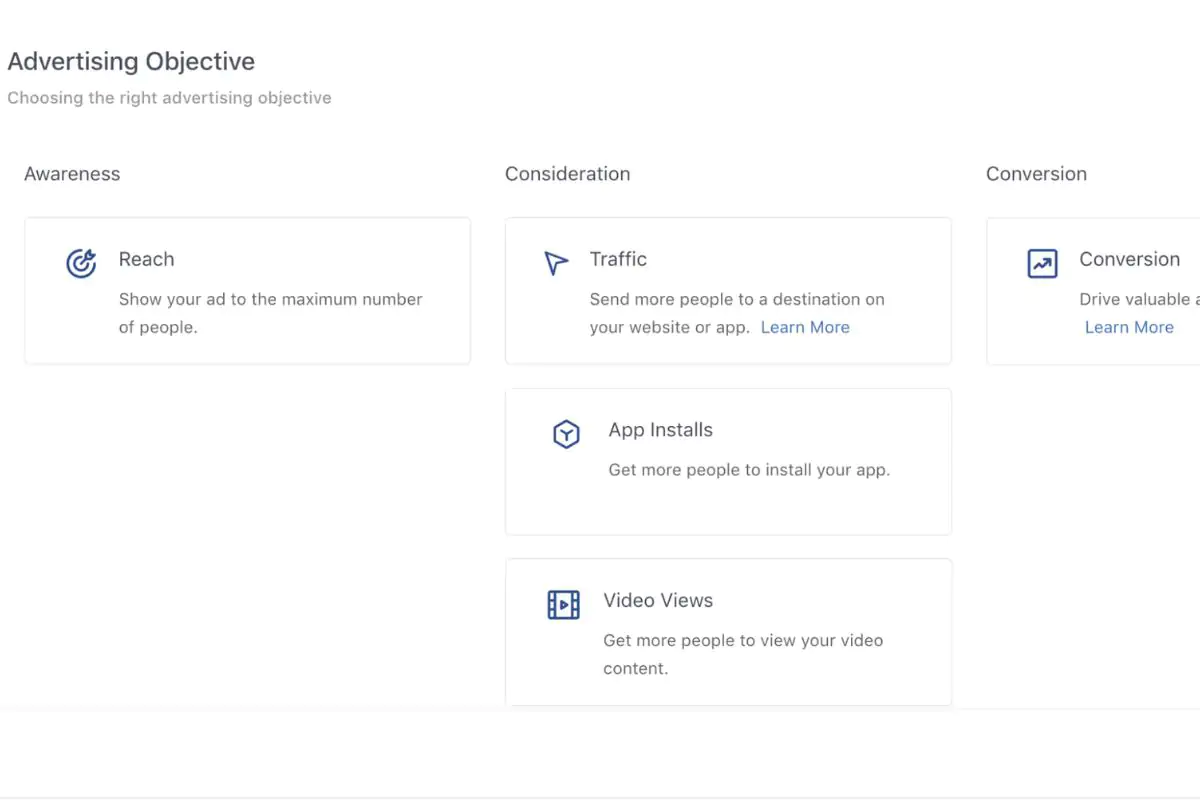1200x800 pixels.
Task: Click the Traffic cursor arrow icon
Action: coord(556,263)
